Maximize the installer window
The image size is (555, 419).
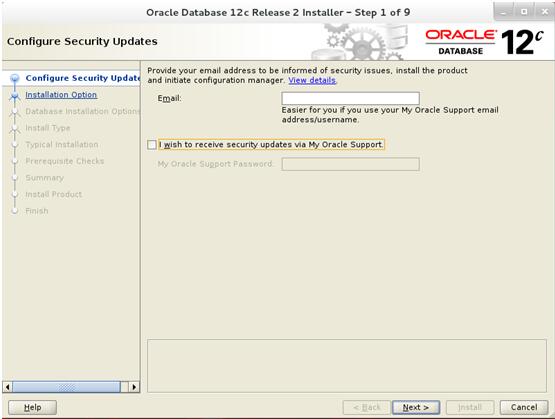(524, 12)
